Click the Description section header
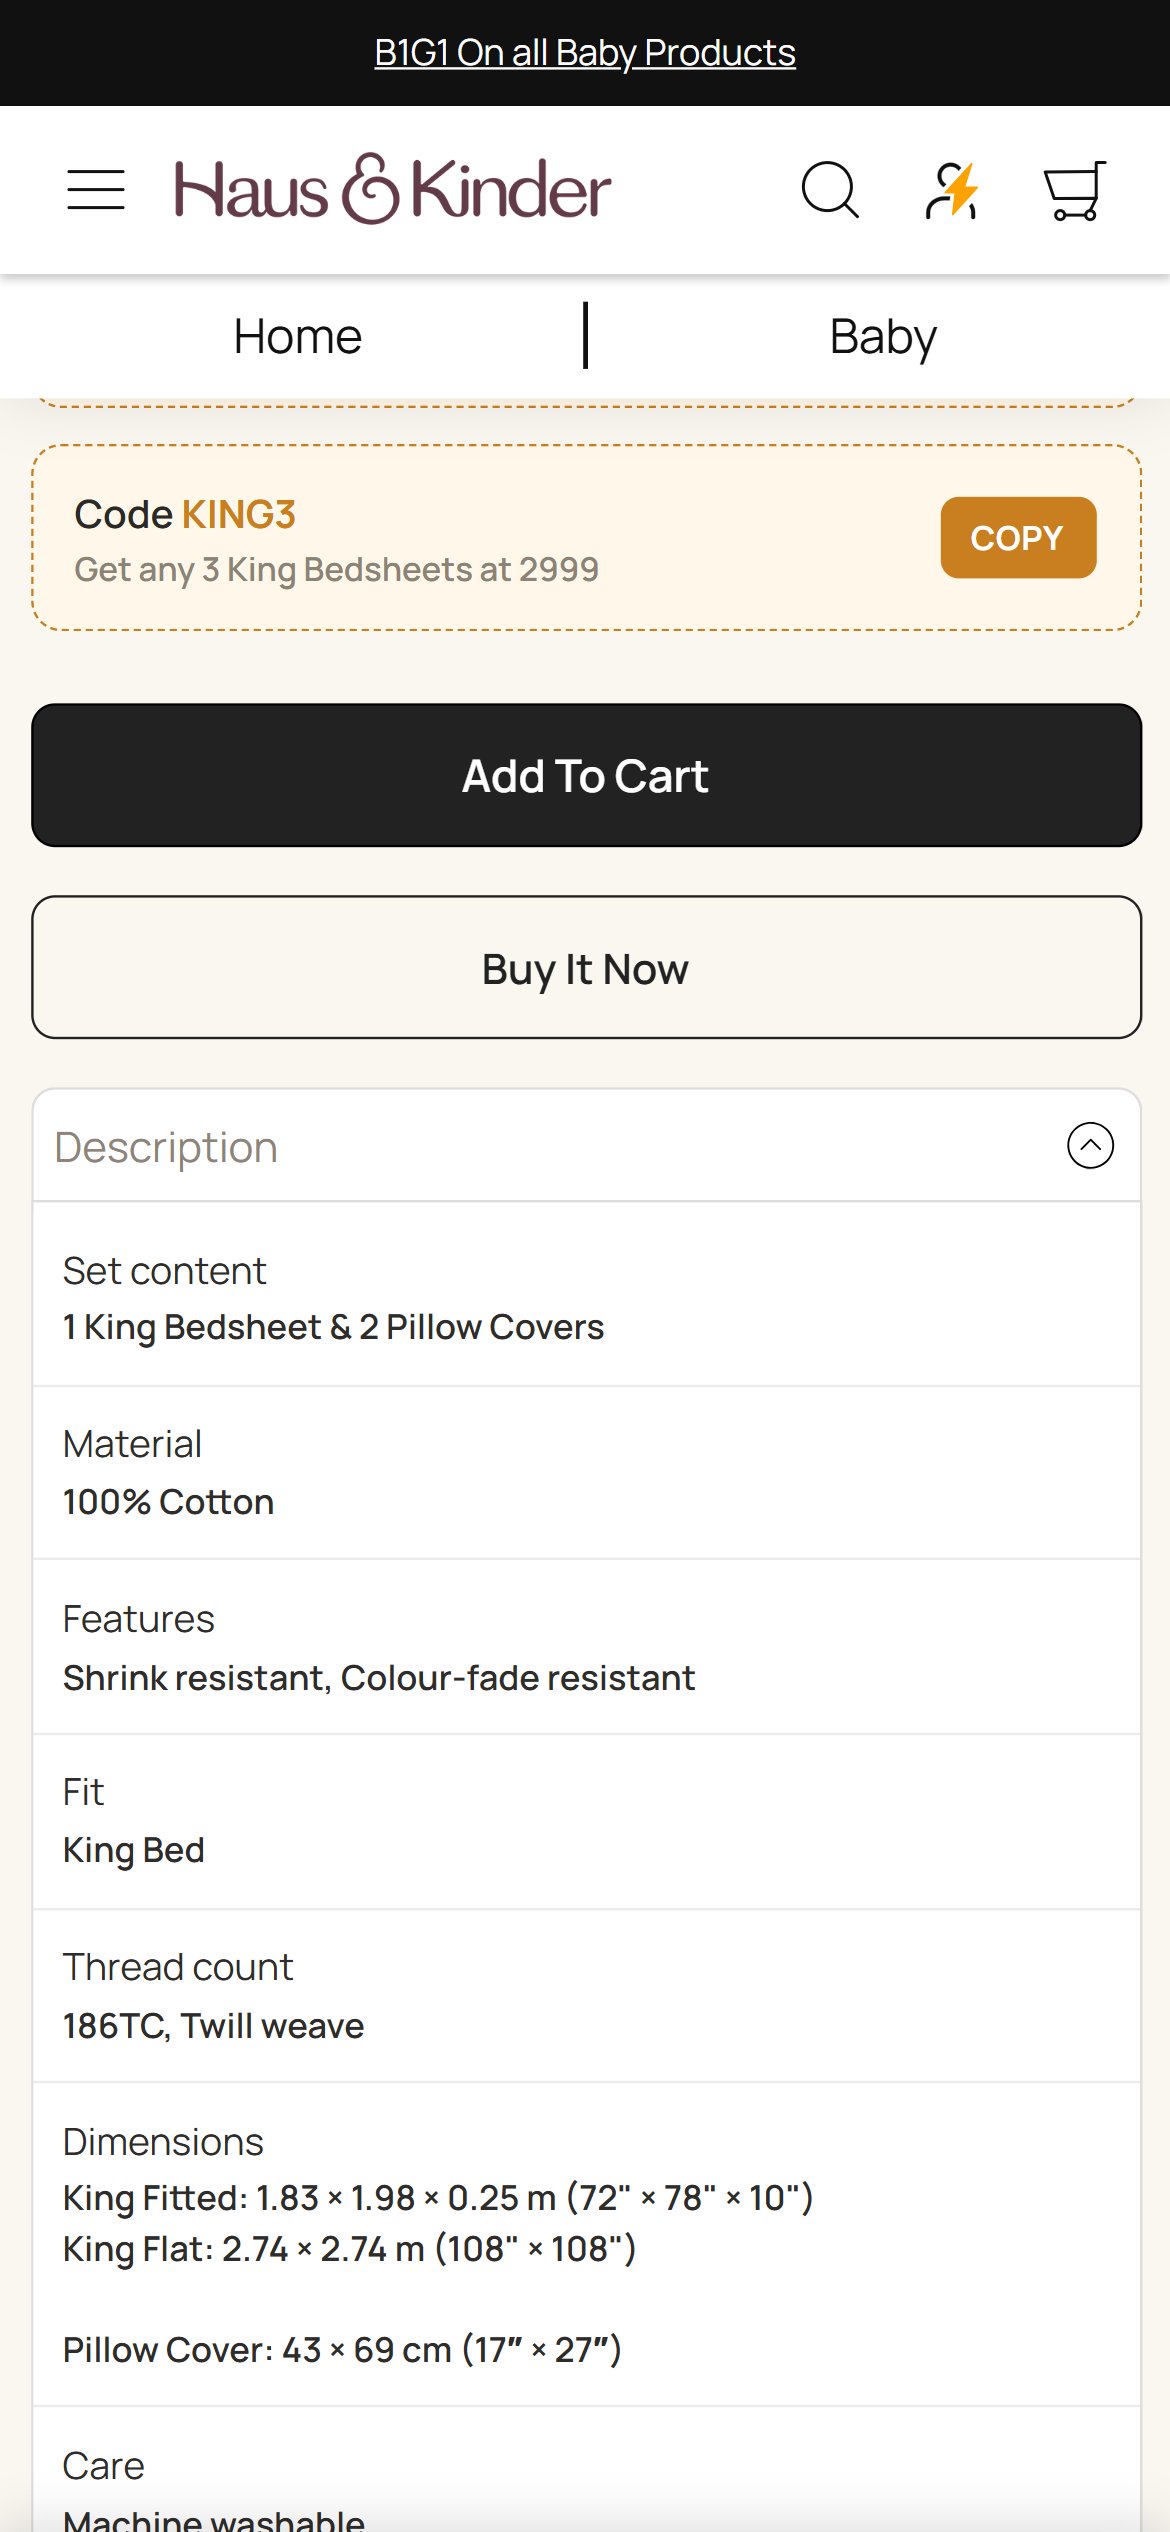 pyautogui.click(x=586, y=1145)
